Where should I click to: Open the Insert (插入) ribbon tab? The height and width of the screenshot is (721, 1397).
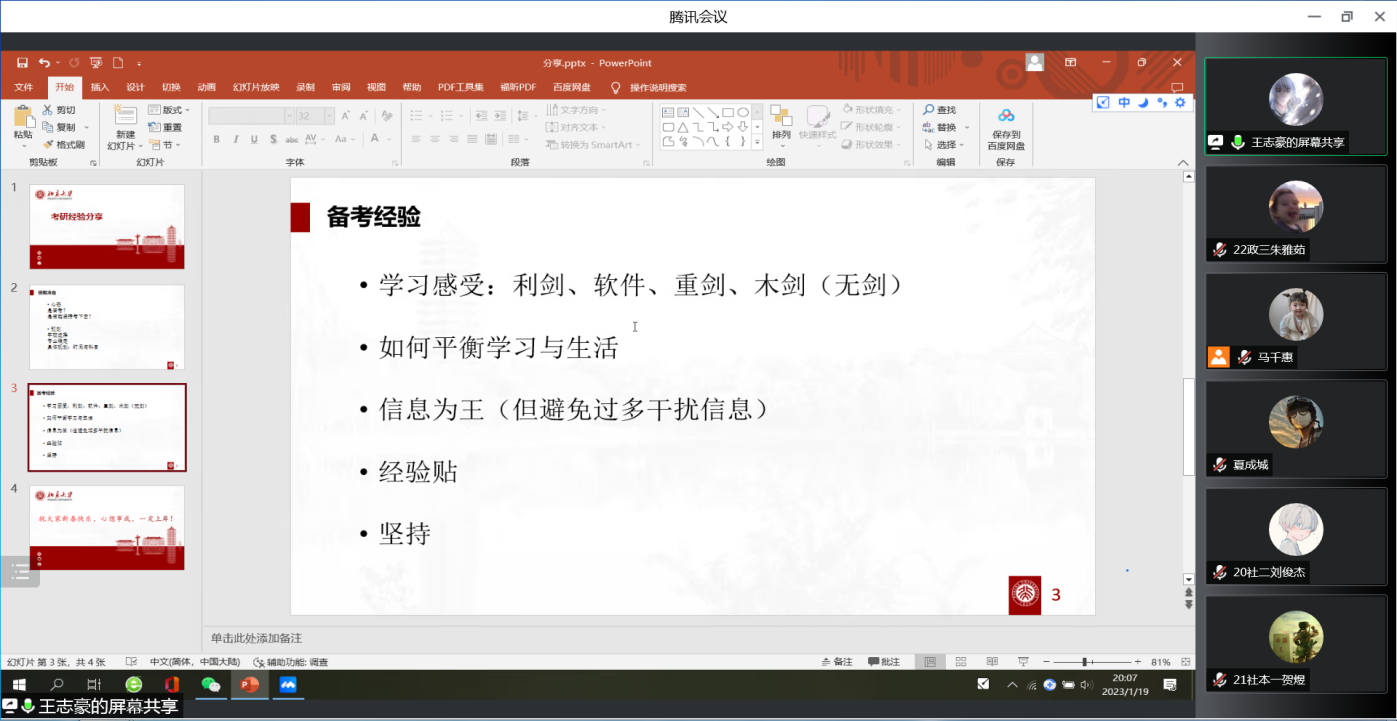100,87
